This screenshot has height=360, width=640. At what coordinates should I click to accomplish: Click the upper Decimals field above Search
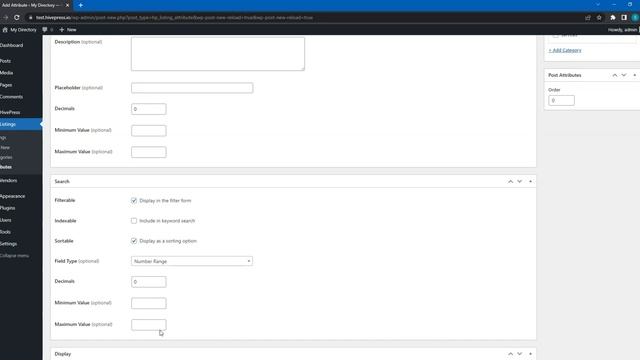click(149, 109)
